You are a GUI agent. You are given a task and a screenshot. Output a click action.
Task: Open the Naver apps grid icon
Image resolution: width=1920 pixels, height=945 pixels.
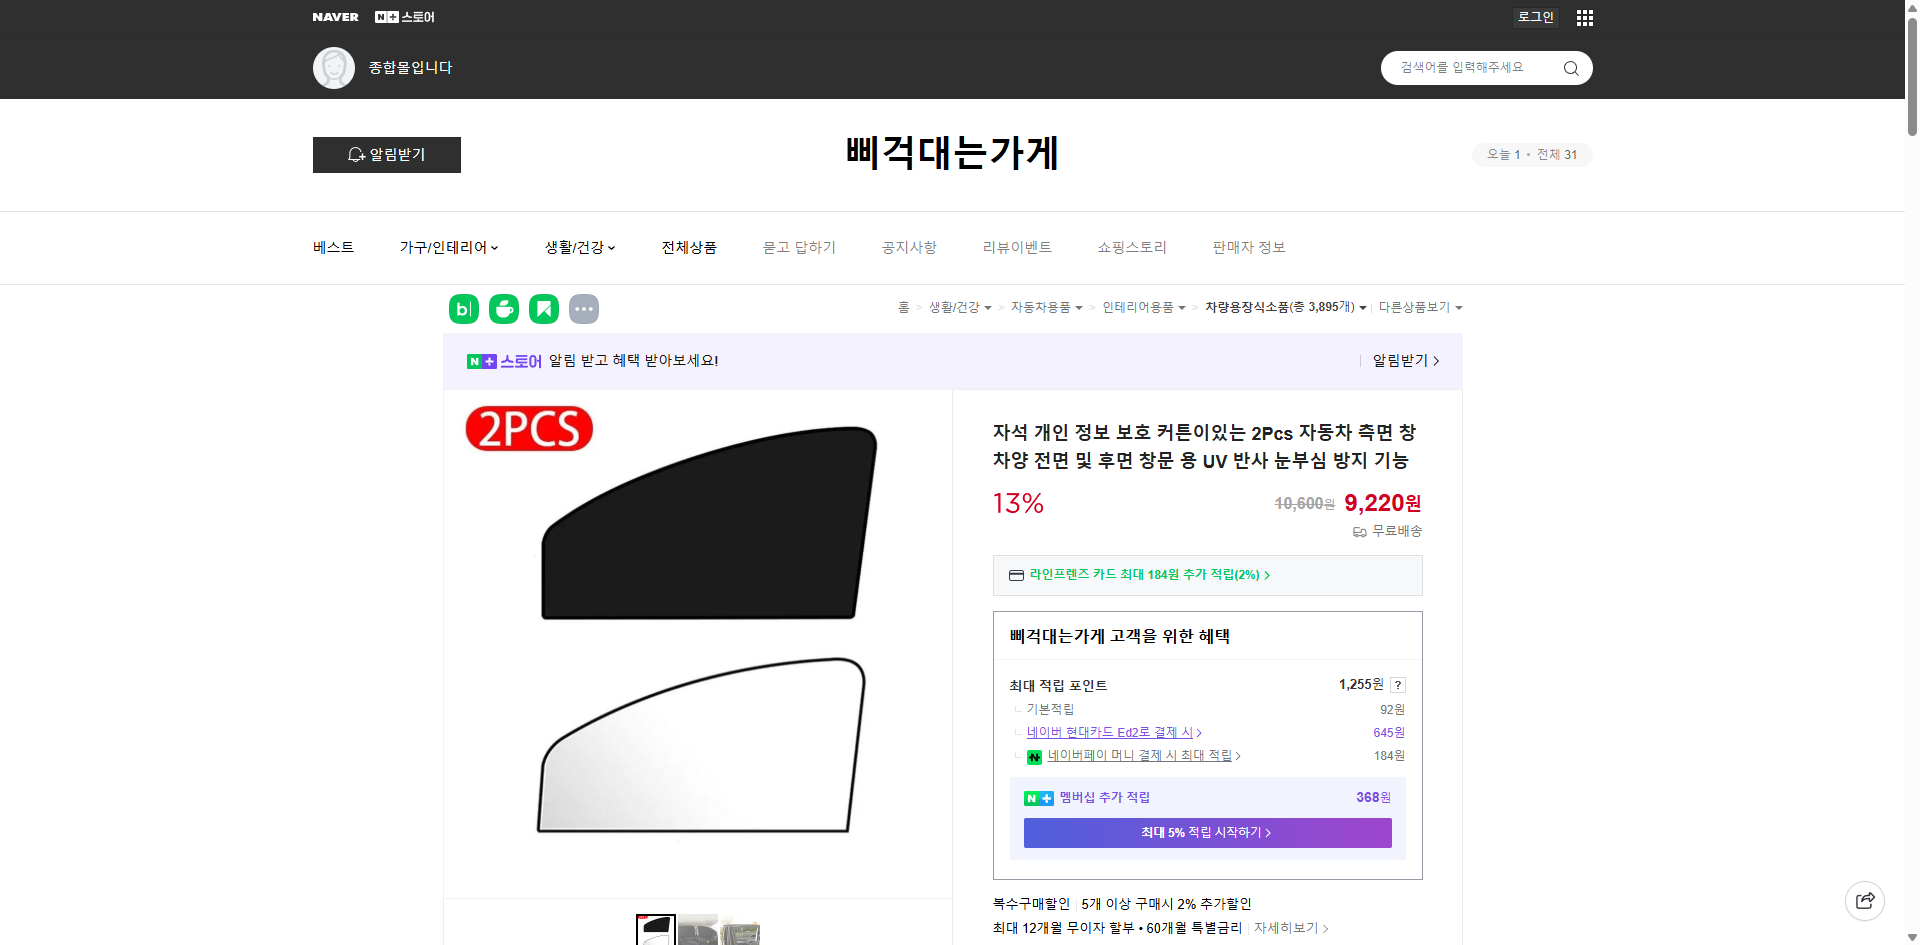click(x=1584, y=17)
